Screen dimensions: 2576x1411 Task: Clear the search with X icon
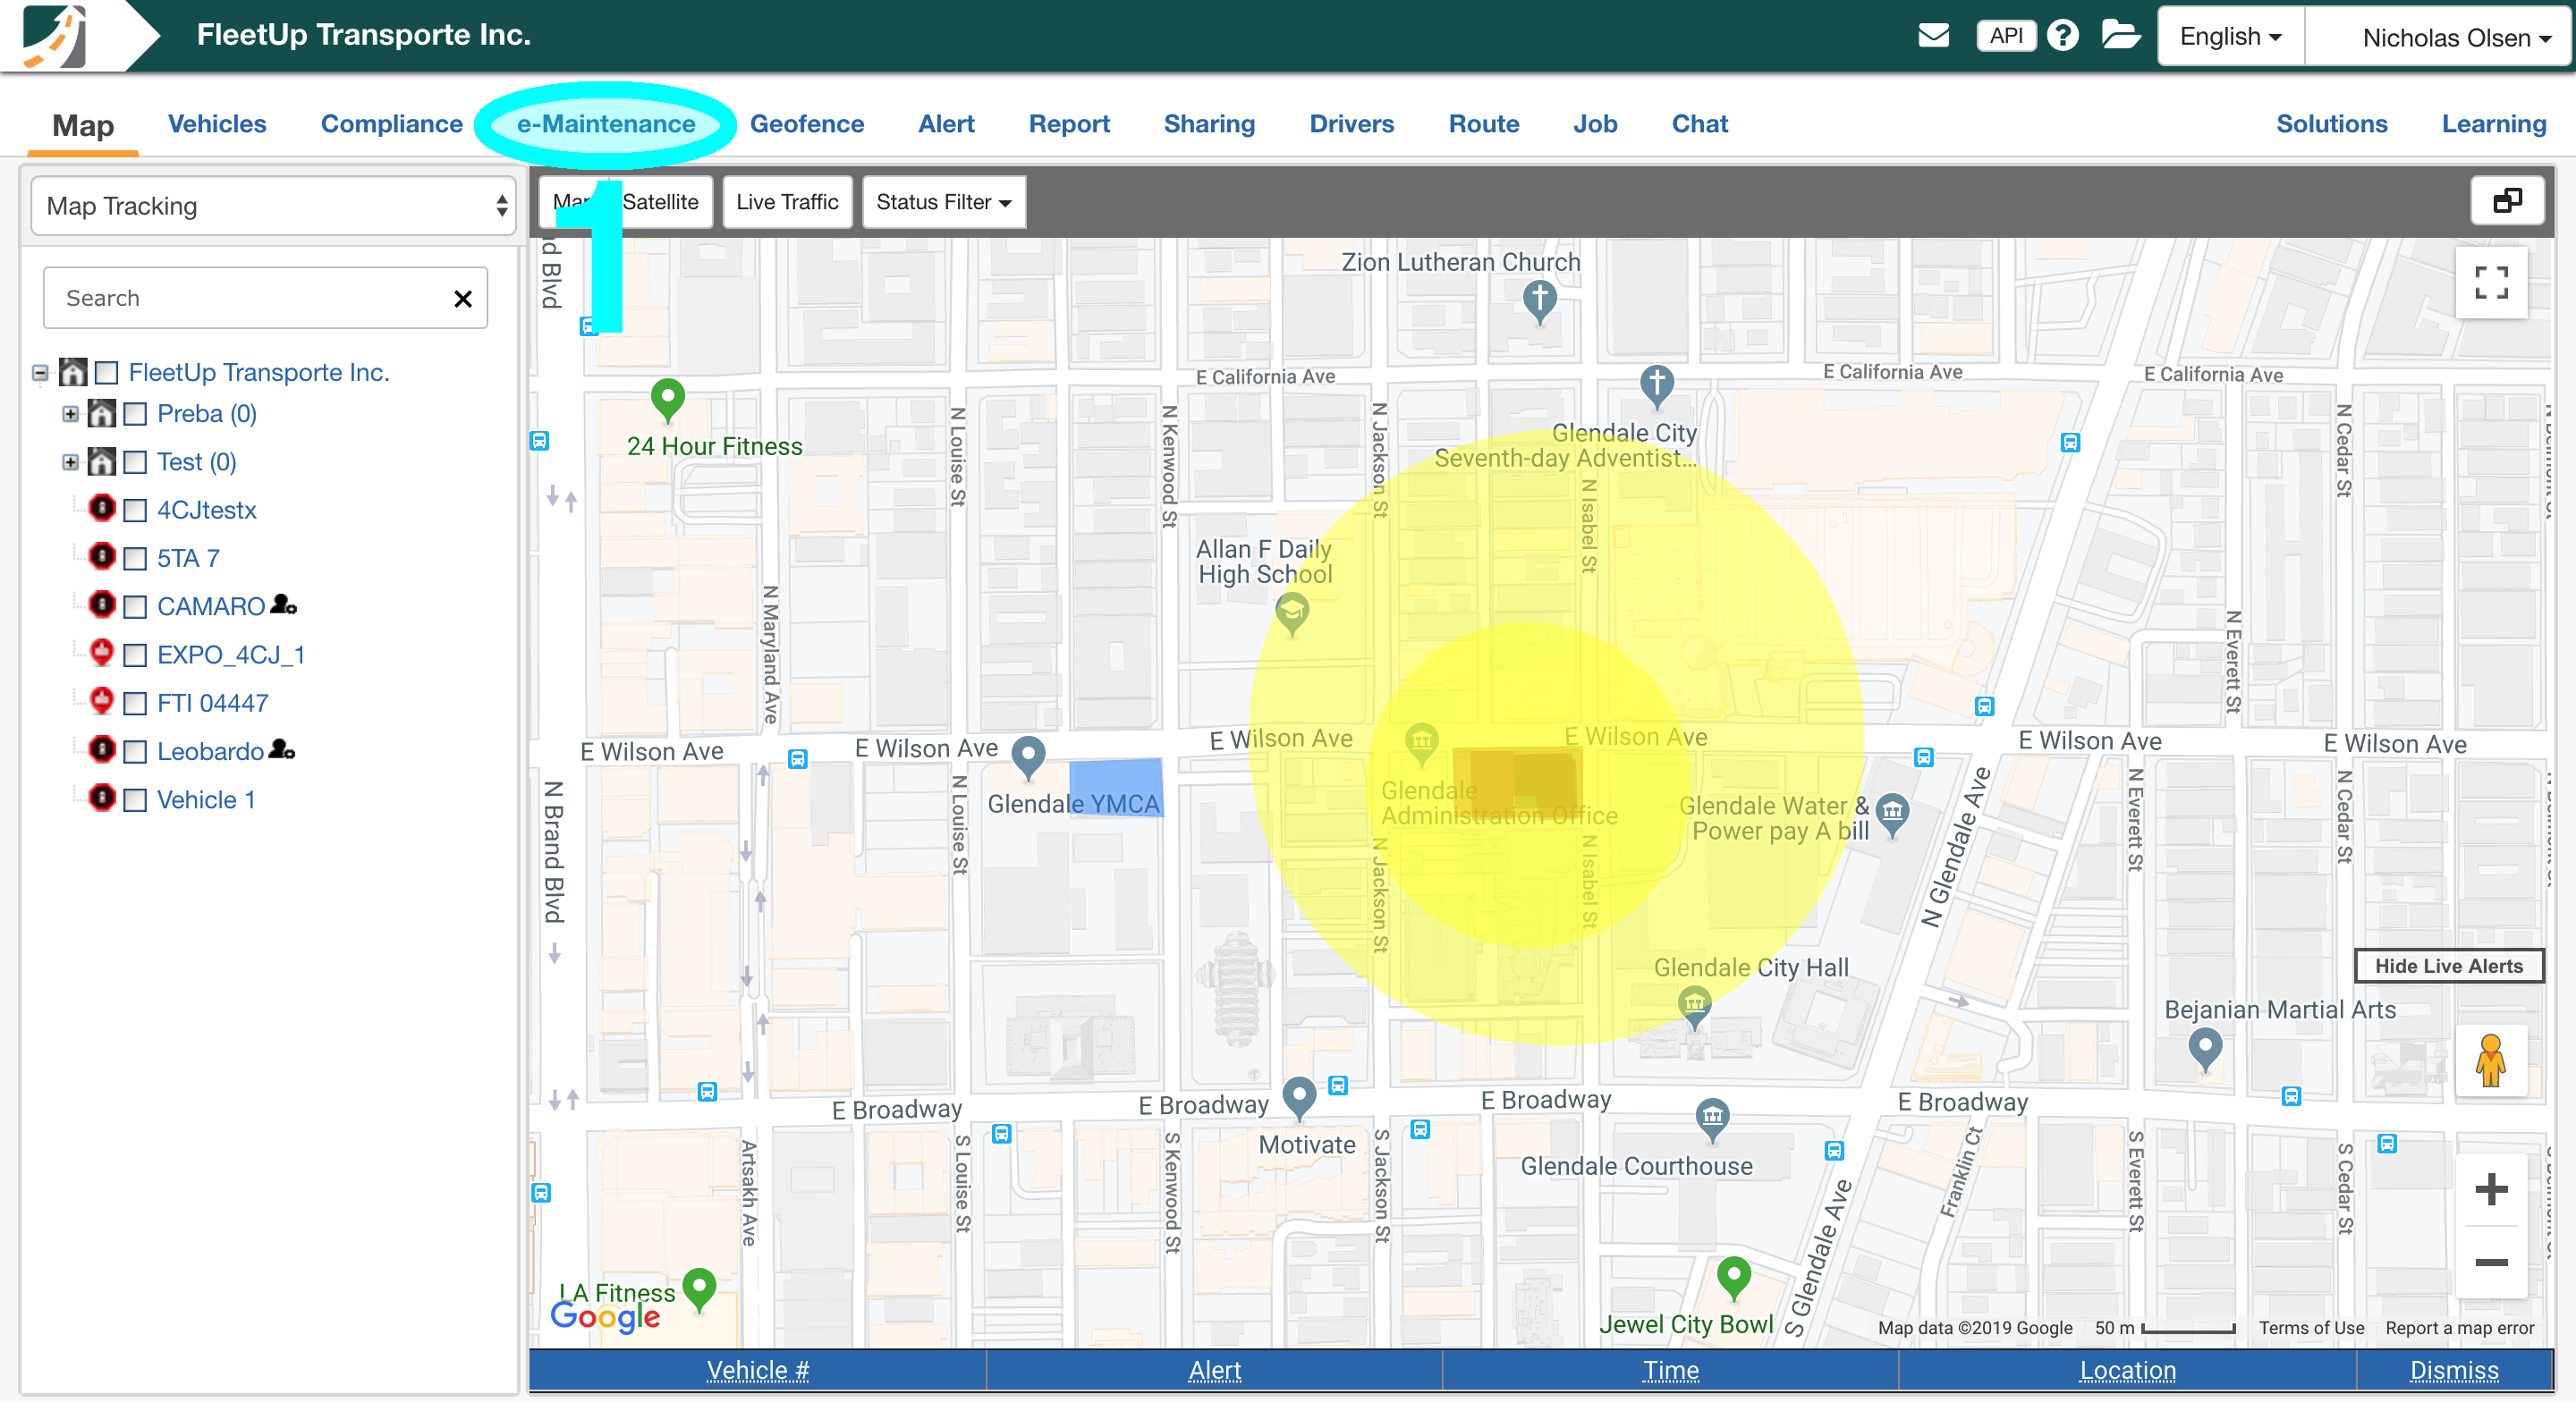463,299
